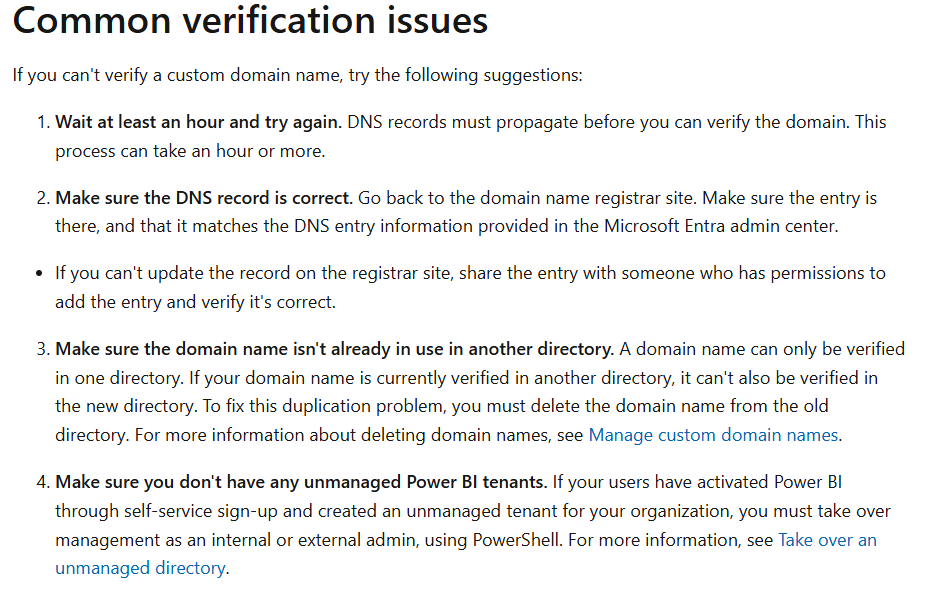This screenshot has width=931, height=610.
Task: Click list number 2 marker
Action: [43, 198]
